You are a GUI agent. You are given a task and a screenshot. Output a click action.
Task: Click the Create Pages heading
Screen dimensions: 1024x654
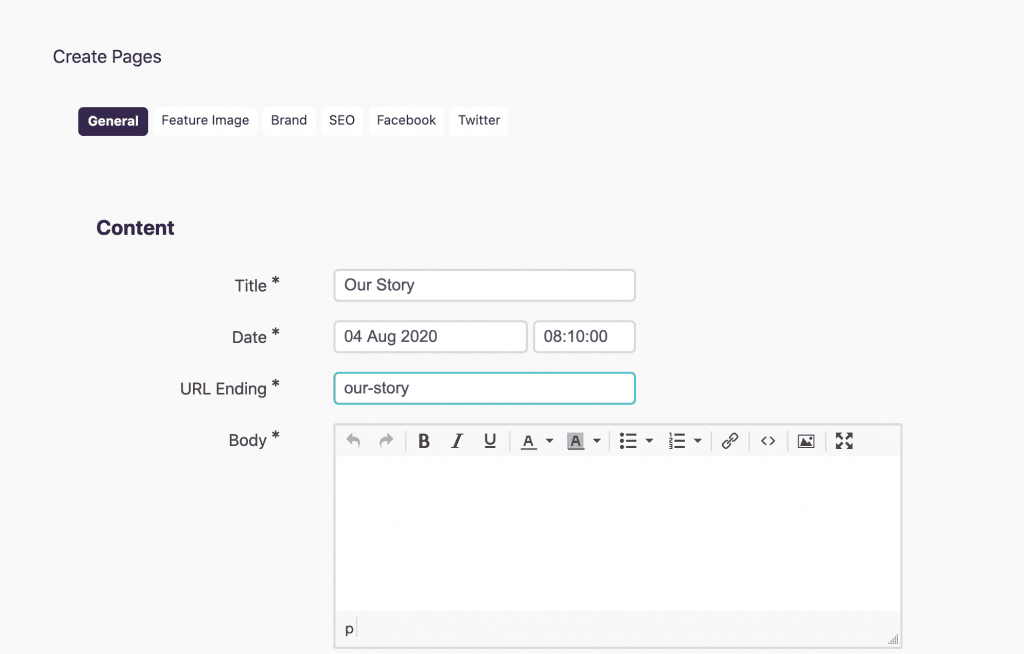click(x=107, y=57)
